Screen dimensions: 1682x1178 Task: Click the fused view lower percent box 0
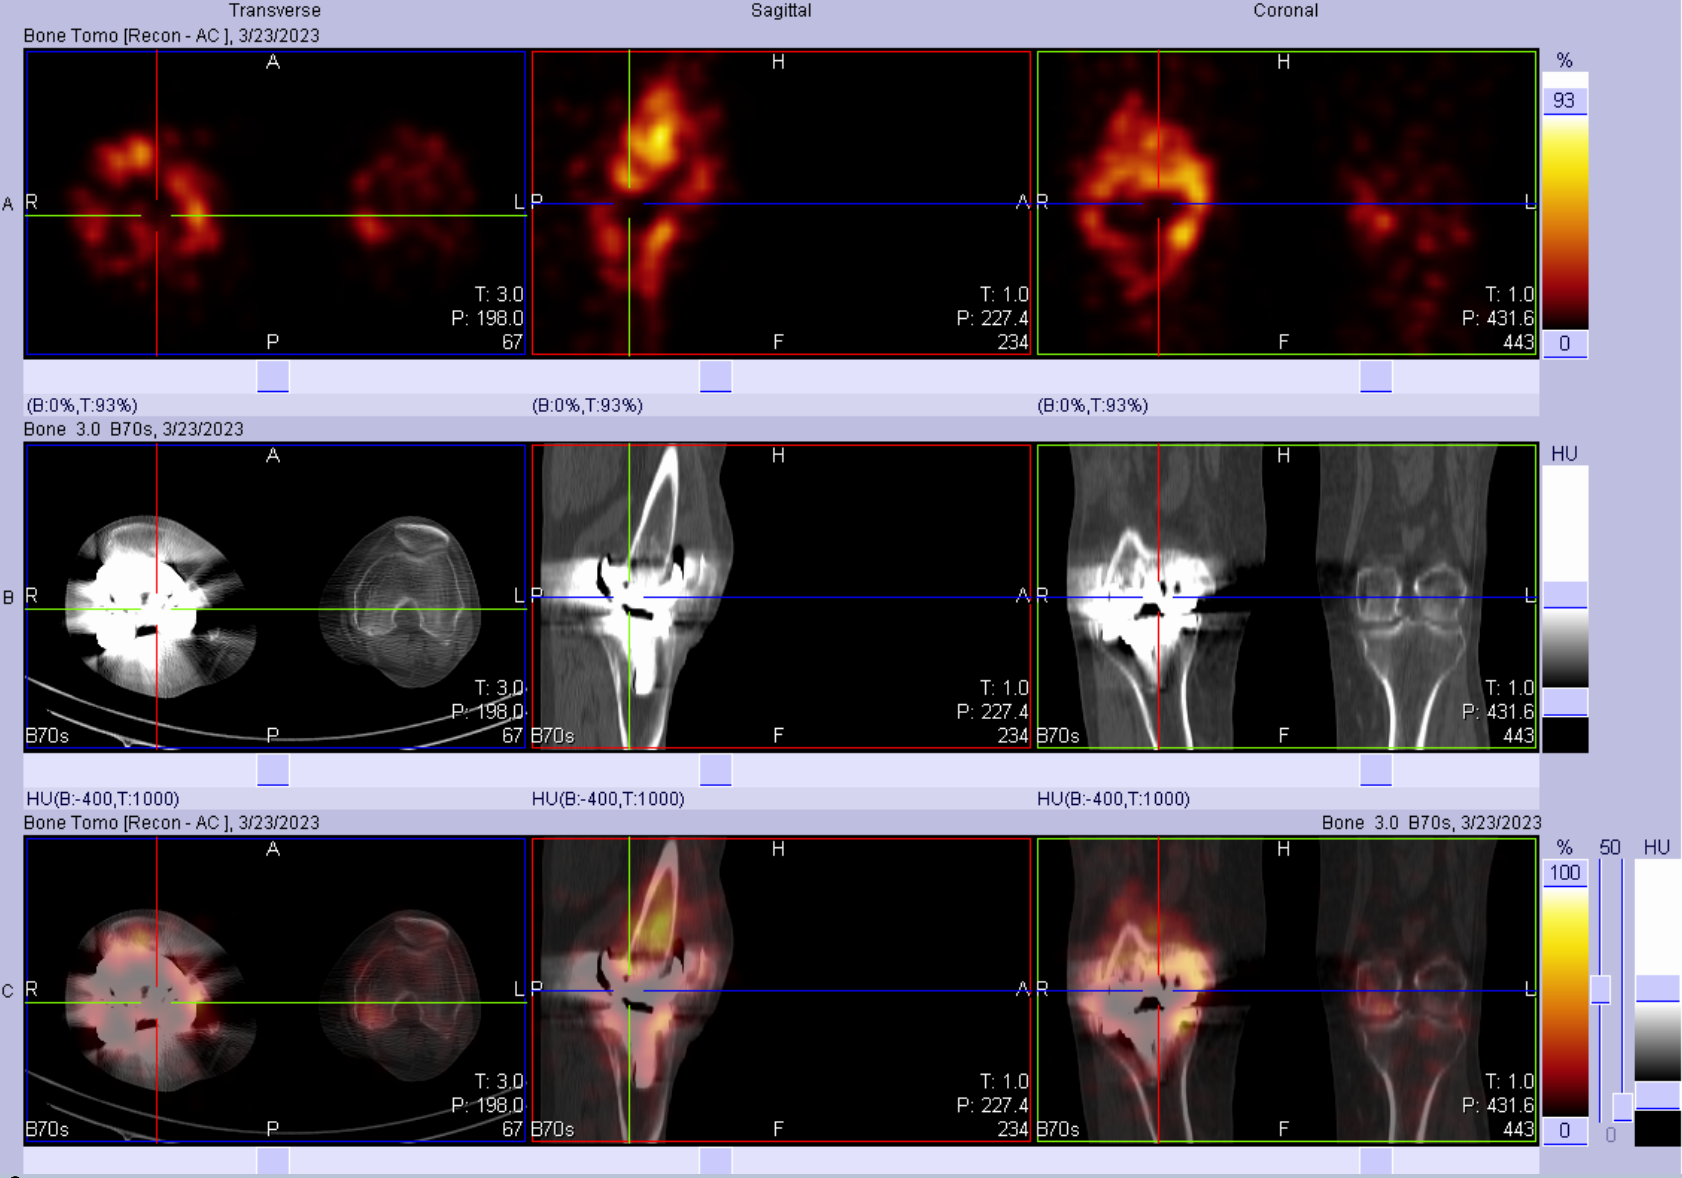click(x=1564, y=1131)
